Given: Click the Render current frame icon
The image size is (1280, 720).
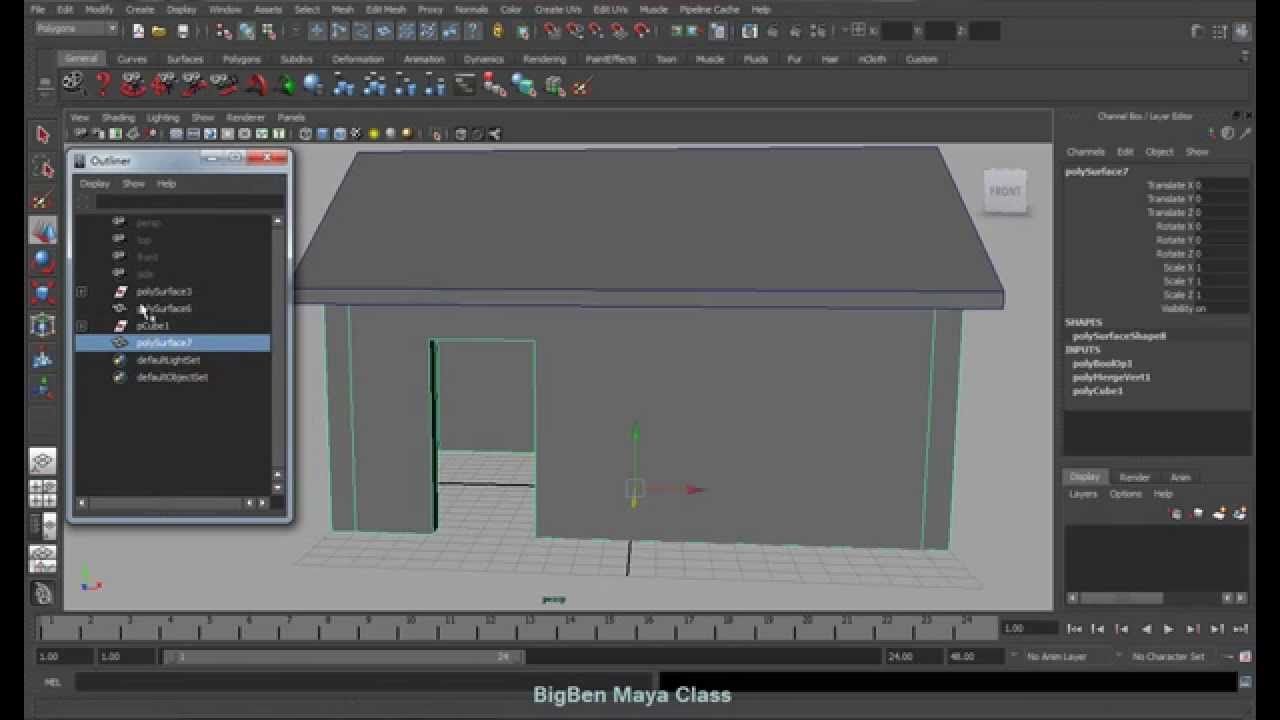Looking at the screenshot, I should point(774,31).
